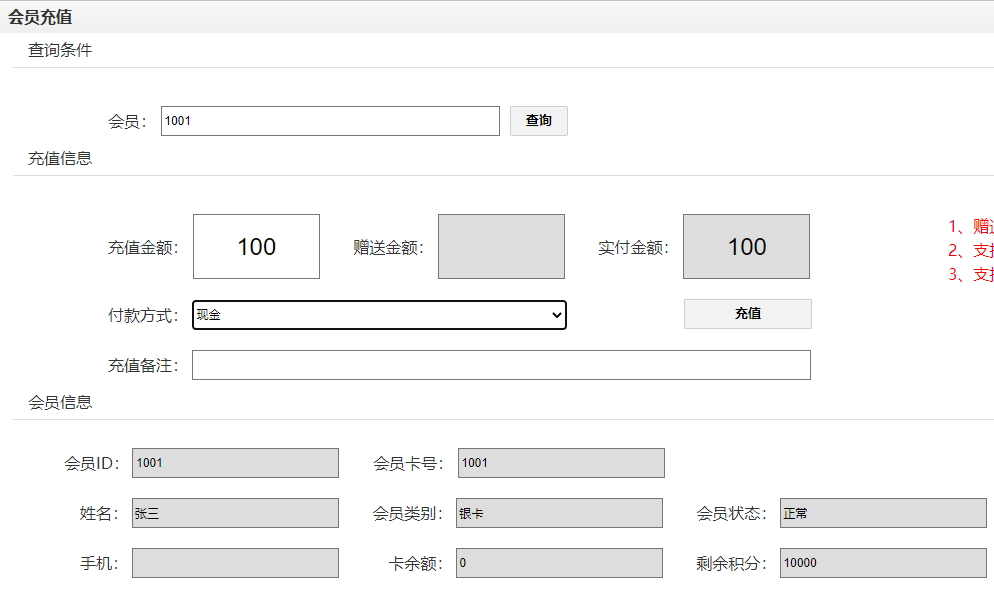Click the 会员ID field showing 1001

click(234, 462)
